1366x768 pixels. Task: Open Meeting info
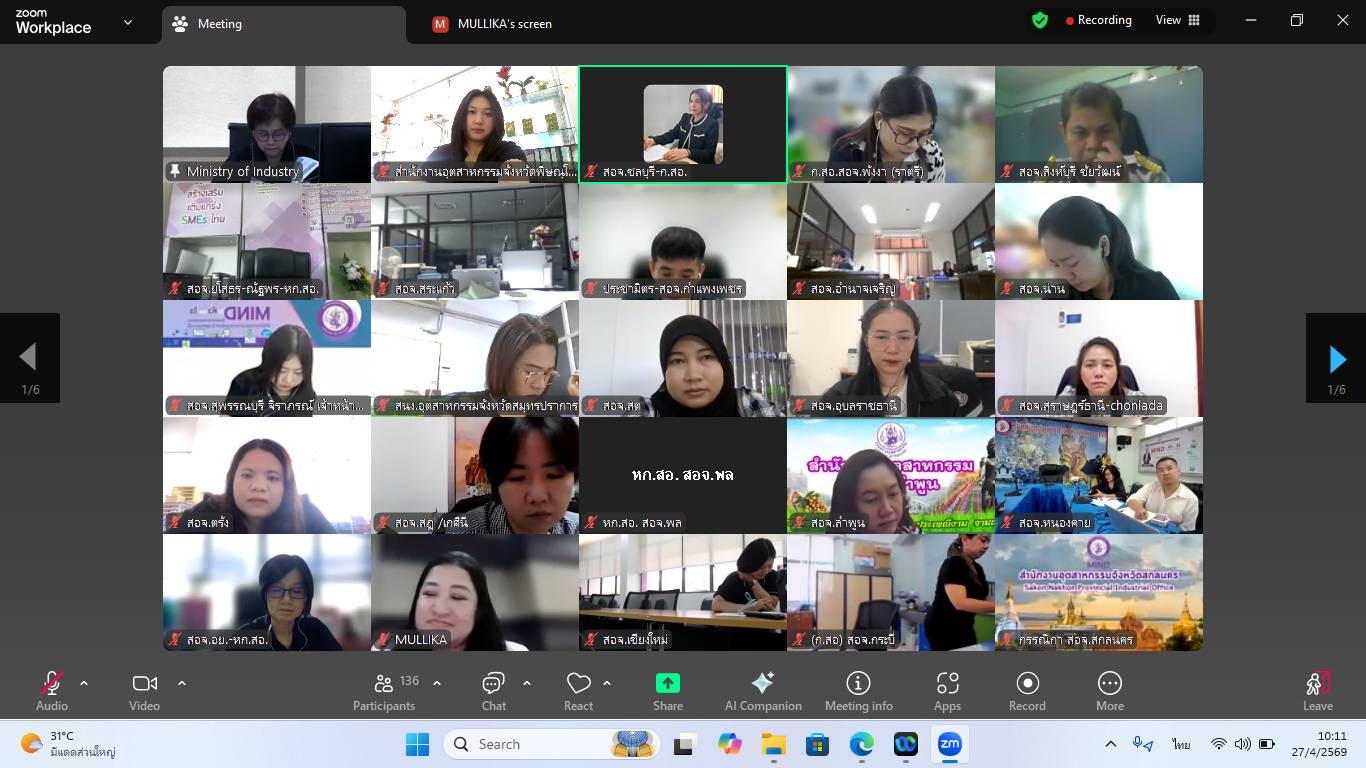pos(858,691)
